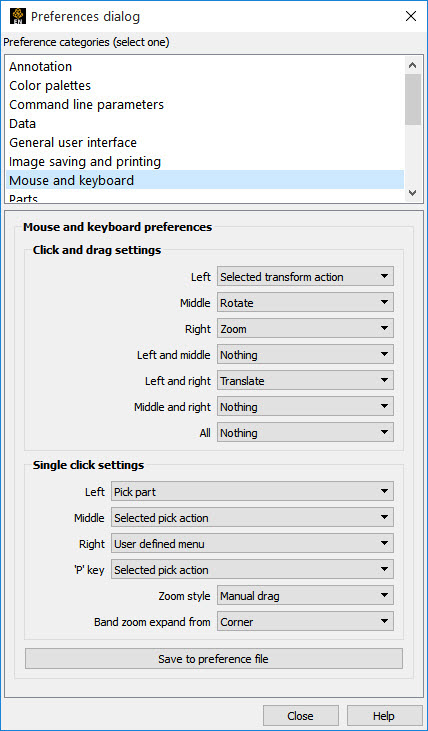Open the Left and middle drag dropdown
This screenshot has width=428, height=731.
(305, 355)
